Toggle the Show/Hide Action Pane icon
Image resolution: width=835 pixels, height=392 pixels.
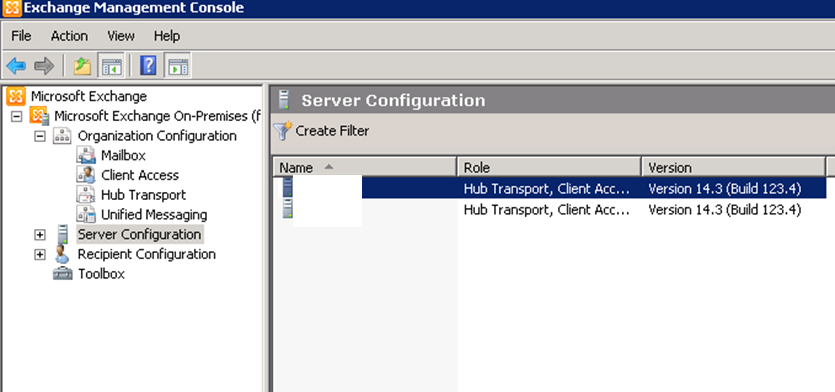(177, 67)
